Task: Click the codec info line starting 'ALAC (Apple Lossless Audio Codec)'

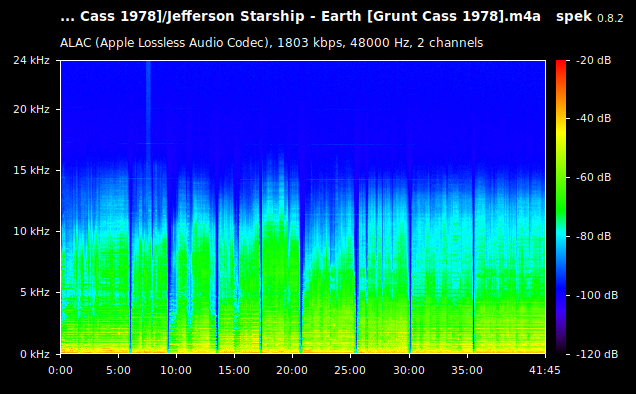Action: click(x=271, y=43)
